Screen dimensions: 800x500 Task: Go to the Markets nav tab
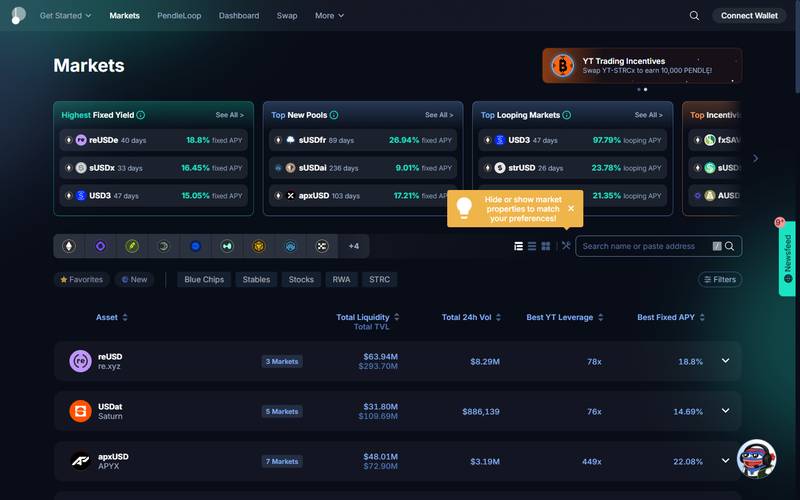(x=124, y=16)
